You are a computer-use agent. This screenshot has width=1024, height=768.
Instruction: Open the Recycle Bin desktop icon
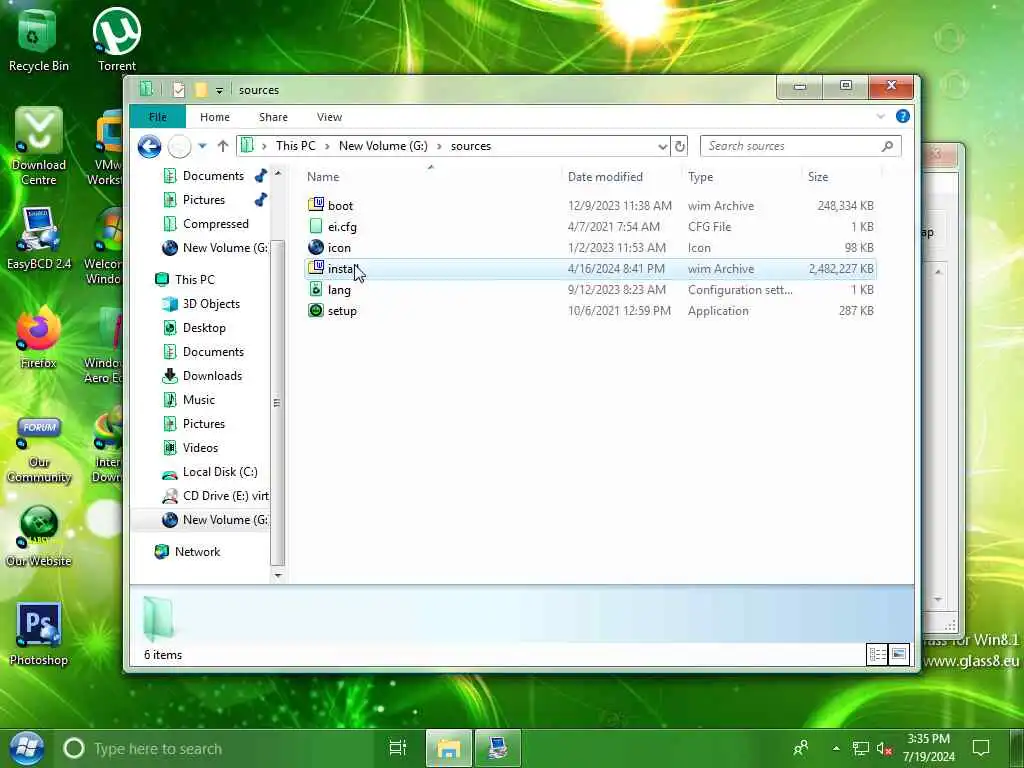click(38, 40)
